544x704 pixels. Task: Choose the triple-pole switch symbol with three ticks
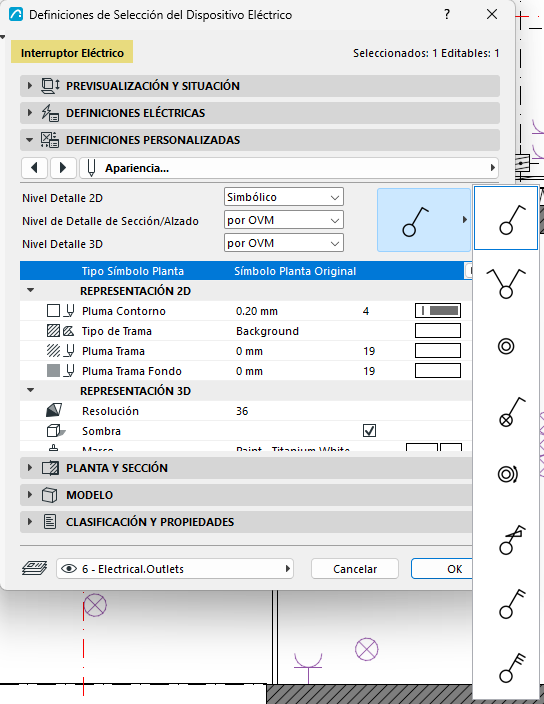pyautogui.click(x=512, y=668)
